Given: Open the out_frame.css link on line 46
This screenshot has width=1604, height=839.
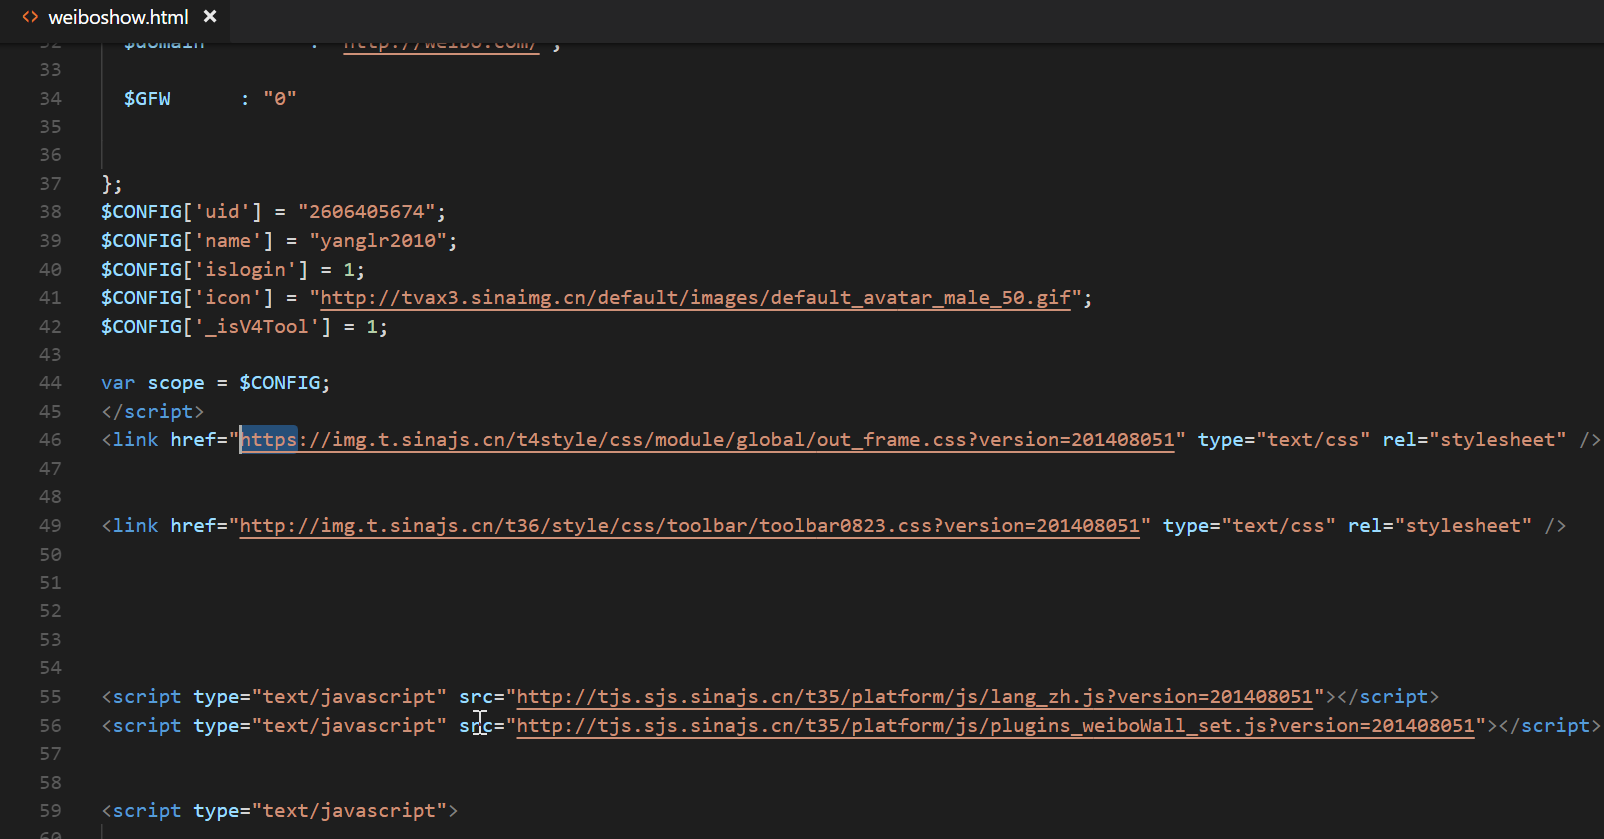Looking at the screenshot, I should (x=707, y=440).
